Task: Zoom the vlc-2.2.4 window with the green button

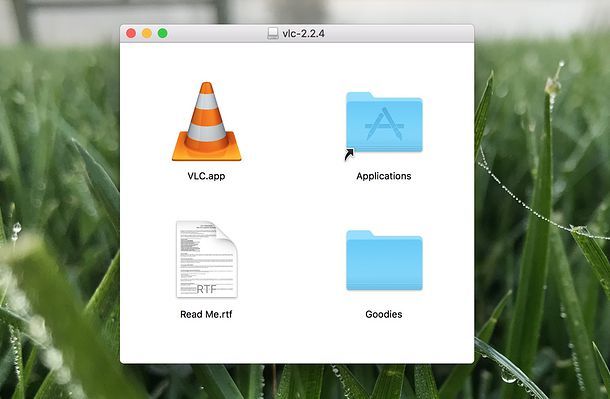Action: 163,33
